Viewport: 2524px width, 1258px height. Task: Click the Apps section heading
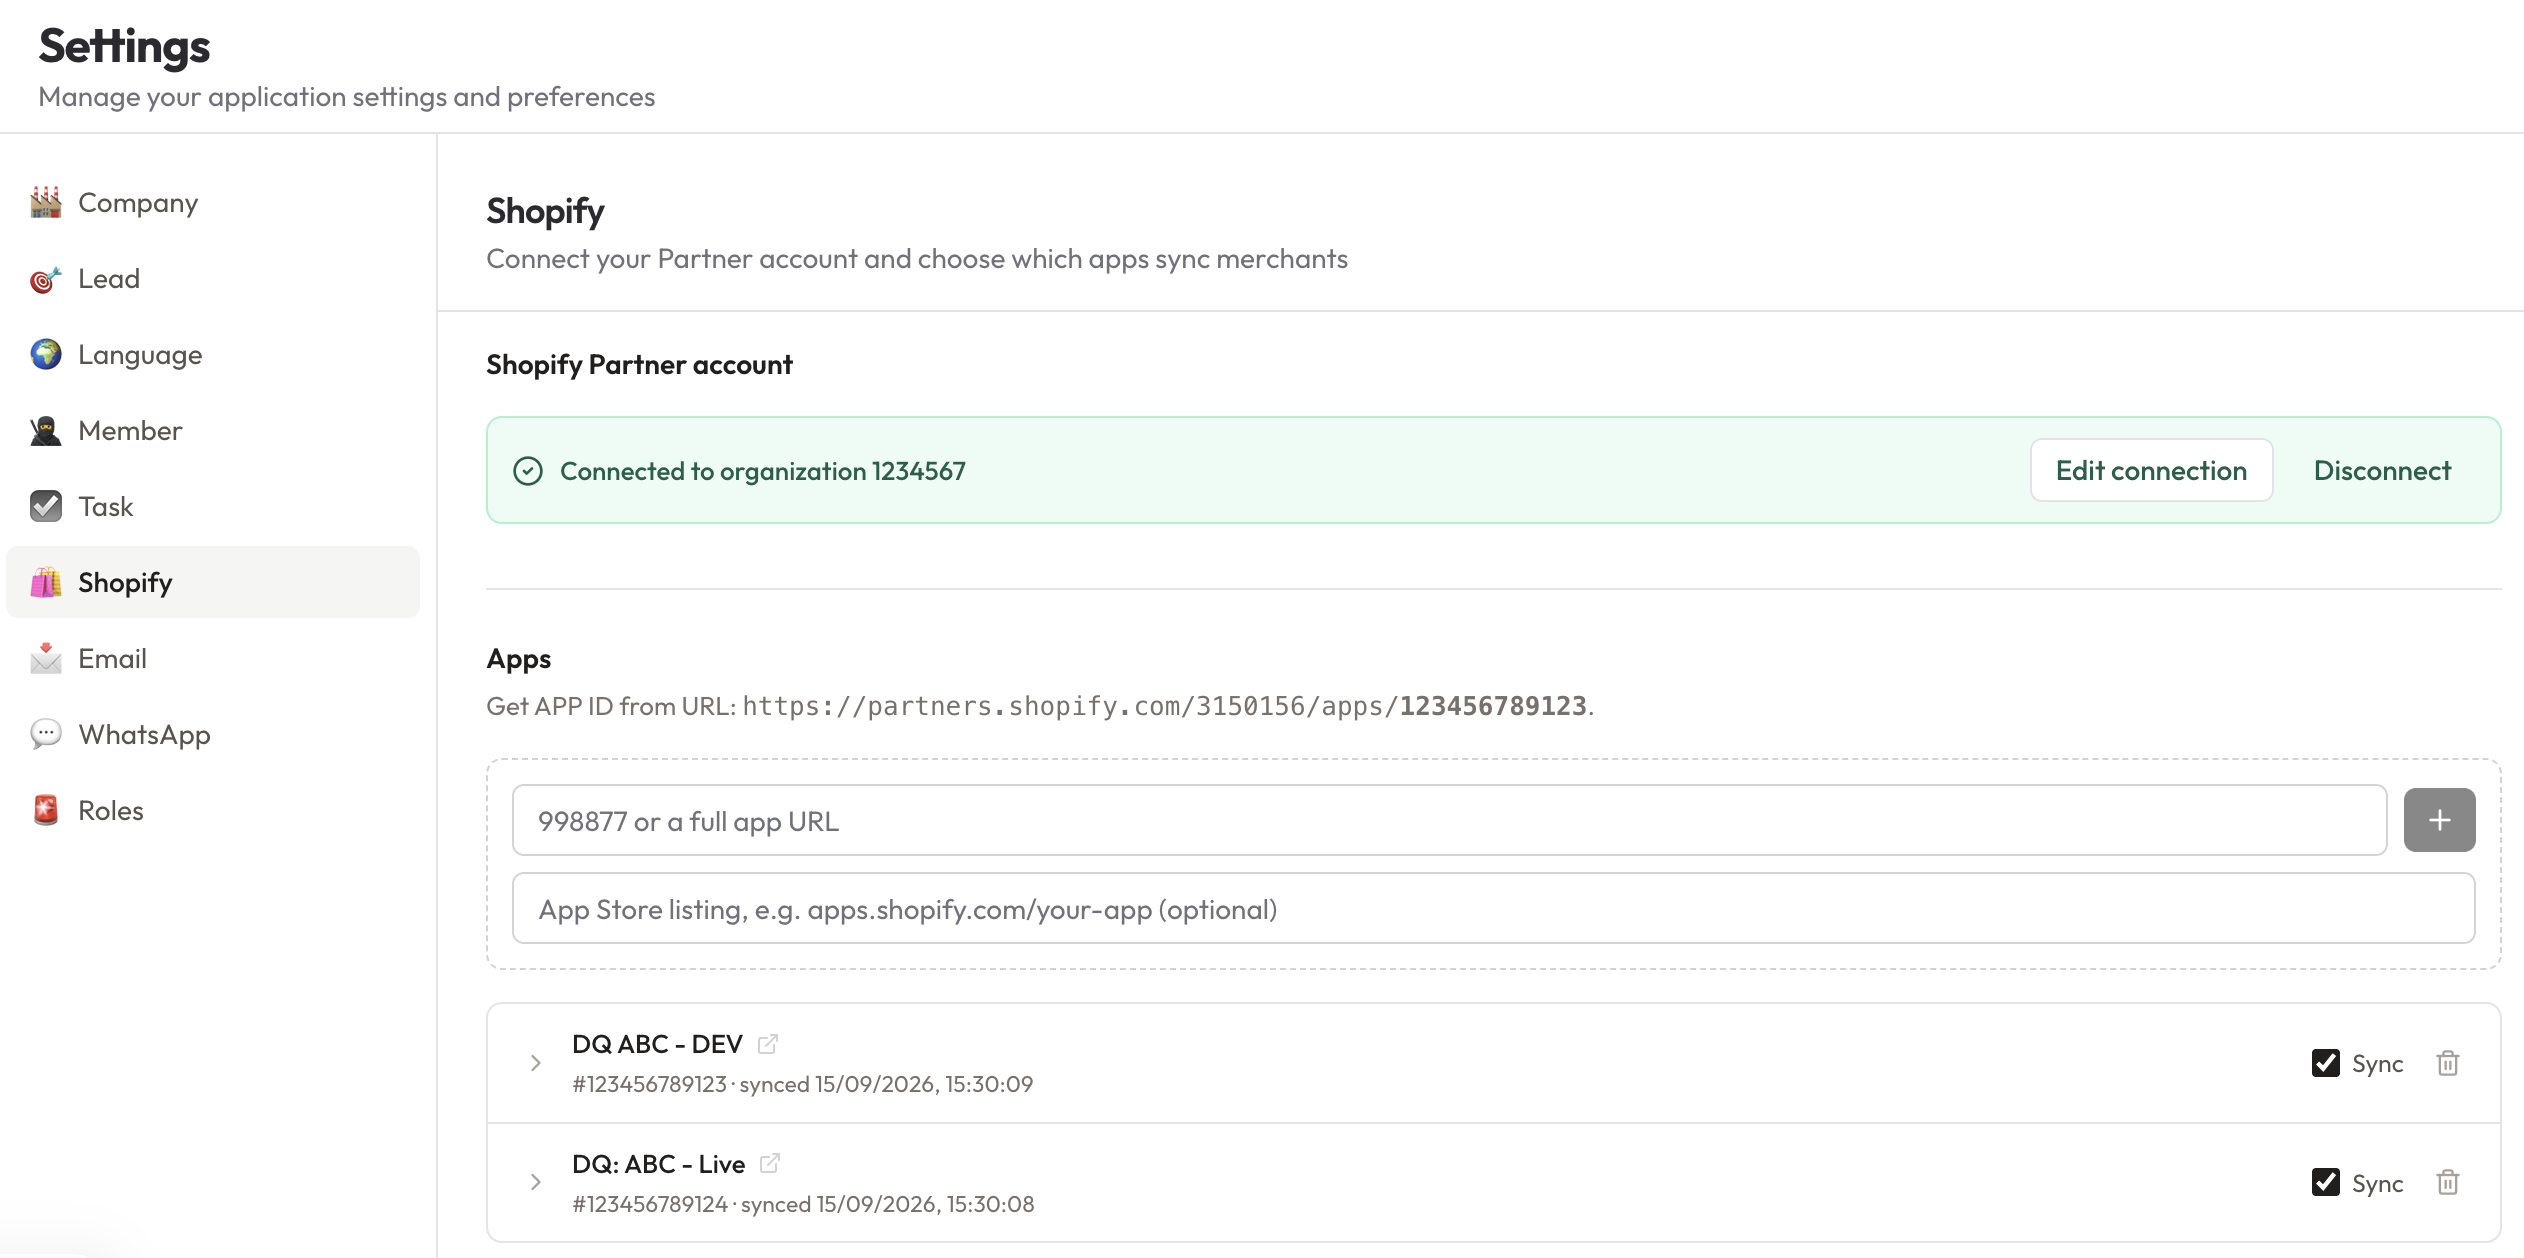[518, 659]
